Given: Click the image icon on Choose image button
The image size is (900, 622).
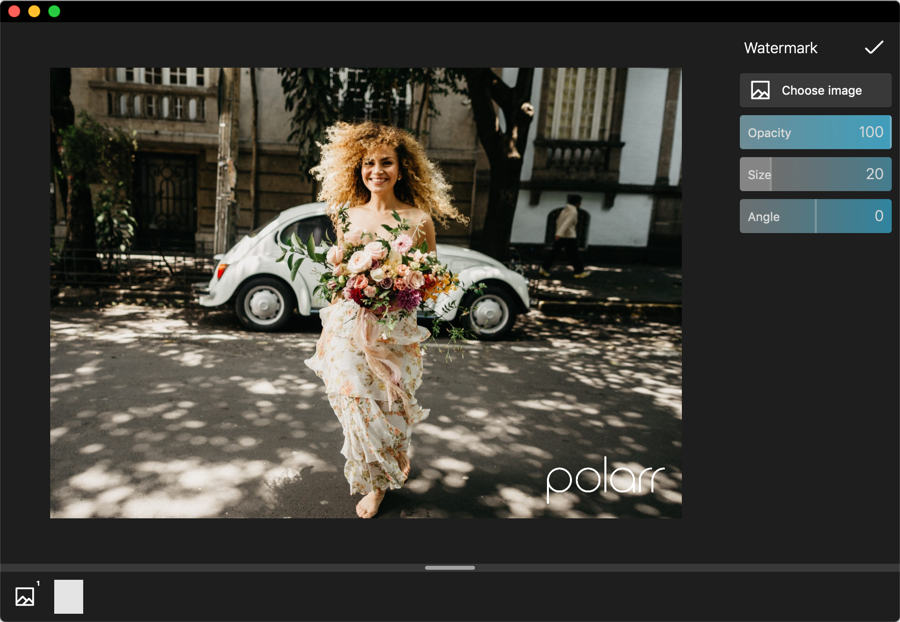Looking at the screenshot, I should click(762, 90).
